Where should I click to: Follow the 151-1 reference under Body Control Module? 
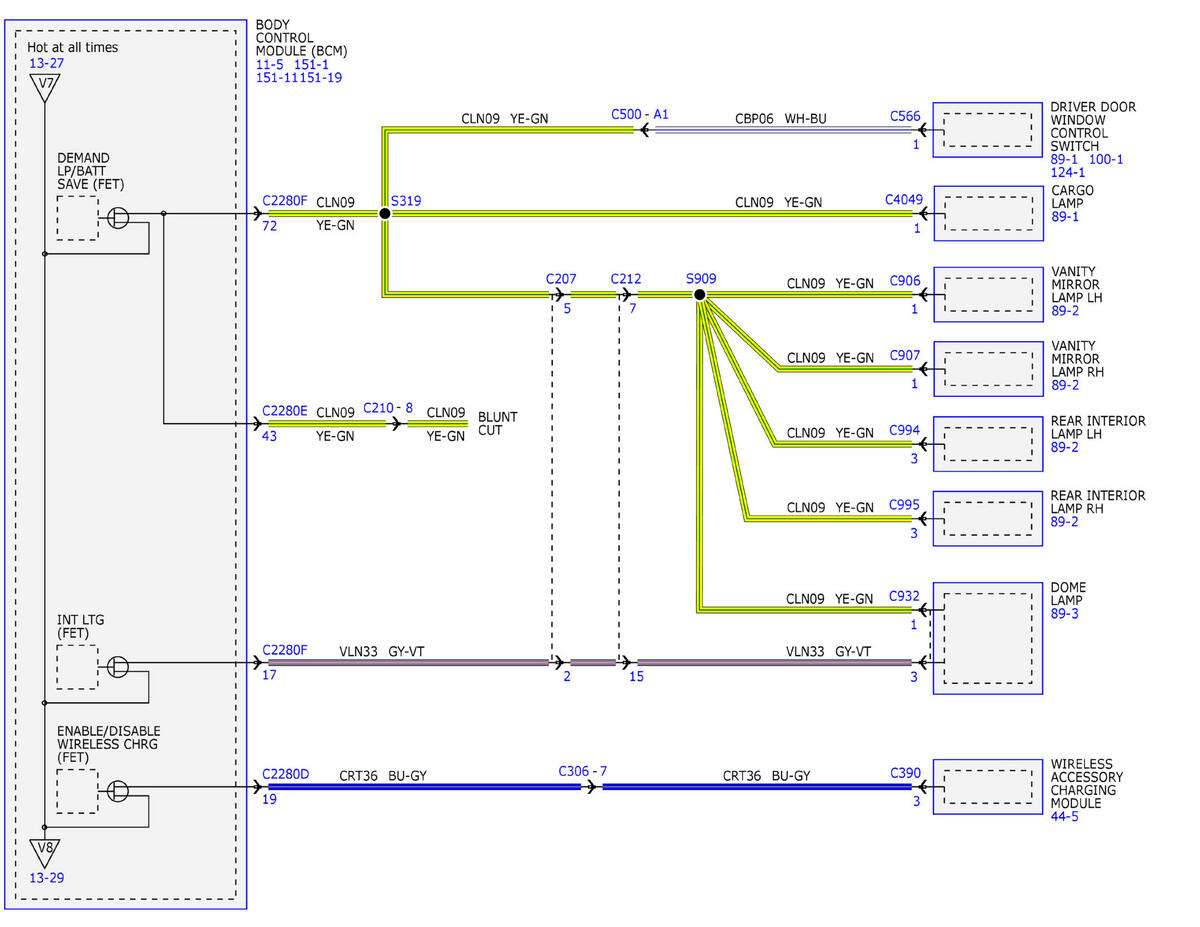[314, 64]
